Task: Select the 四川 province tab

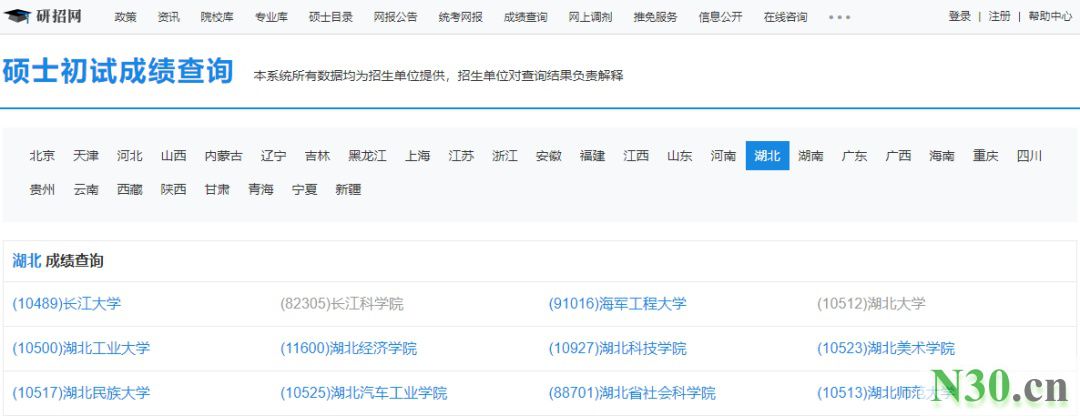Action: tap(1030, 156)
